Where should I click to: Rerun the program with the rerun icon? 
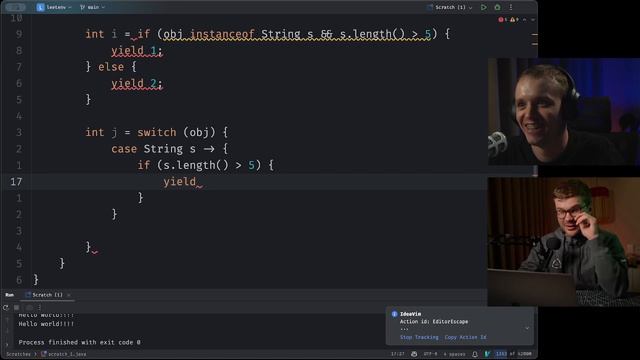click(6, 307)
